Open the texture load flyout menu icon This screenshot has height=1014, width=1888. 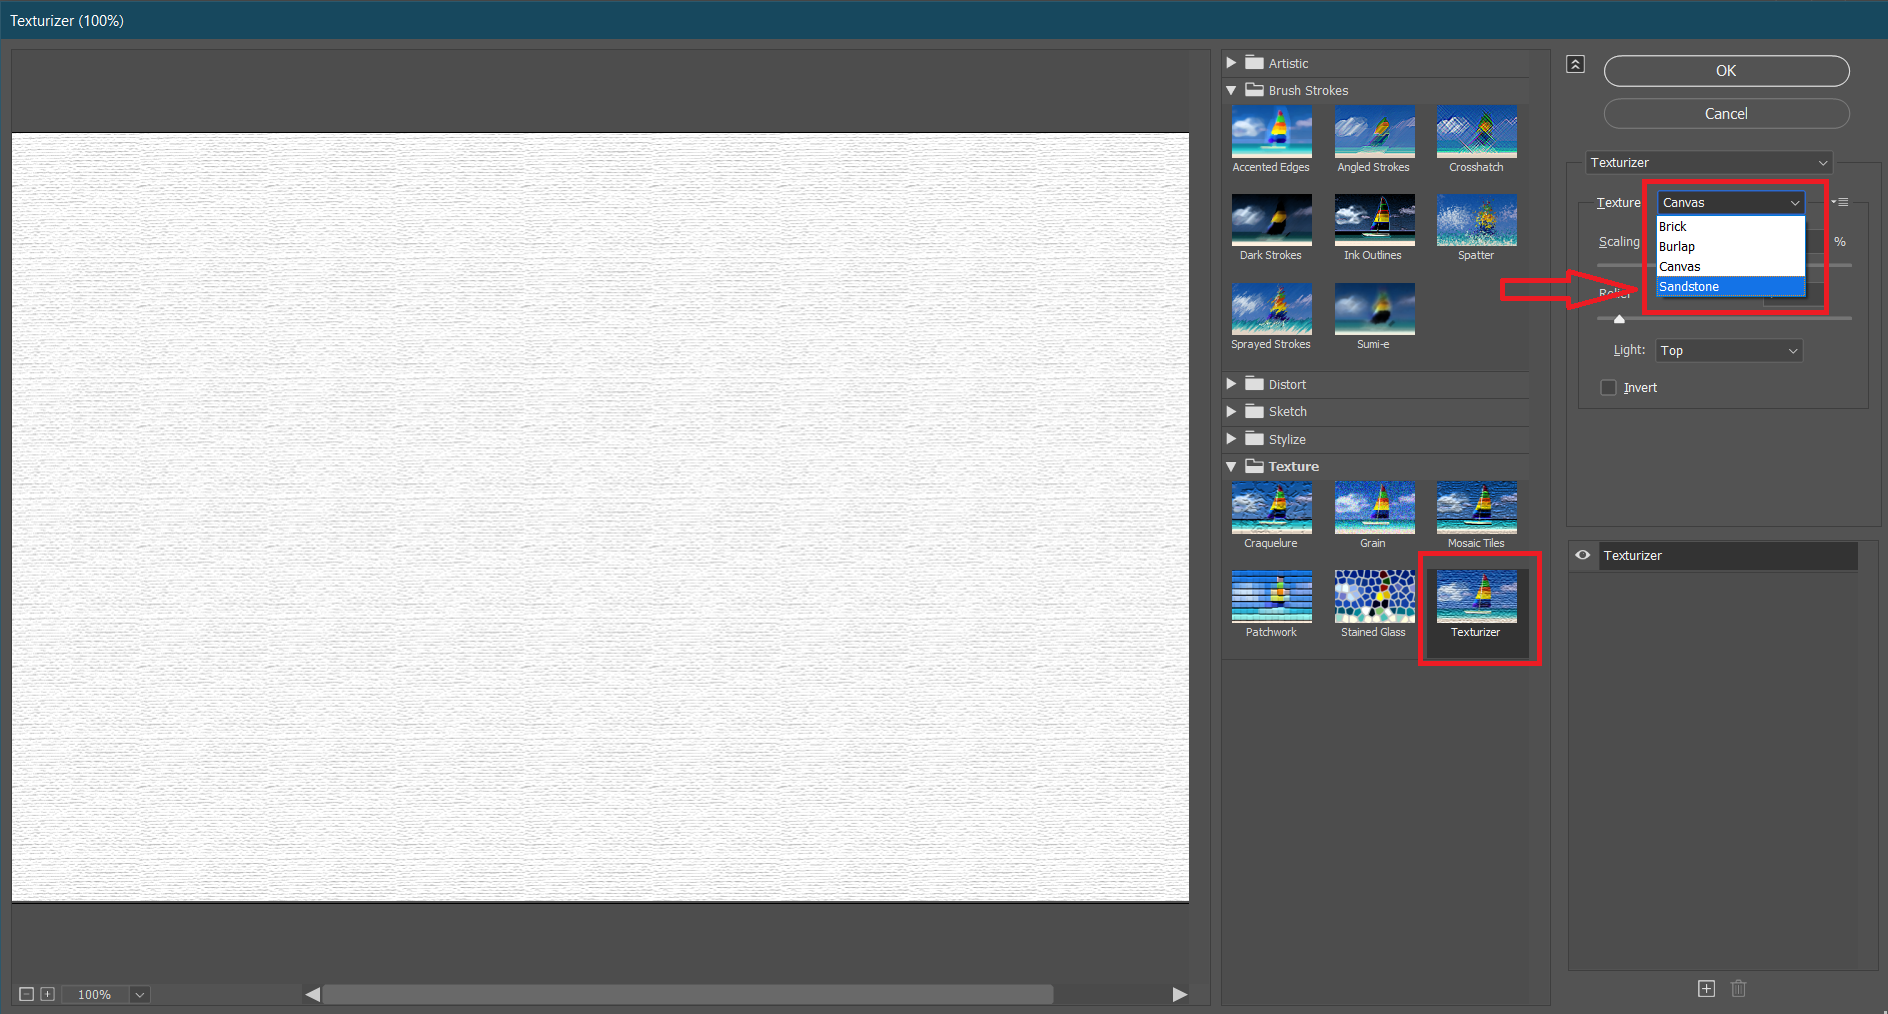pyautogui.click(x=1840, y=202)
